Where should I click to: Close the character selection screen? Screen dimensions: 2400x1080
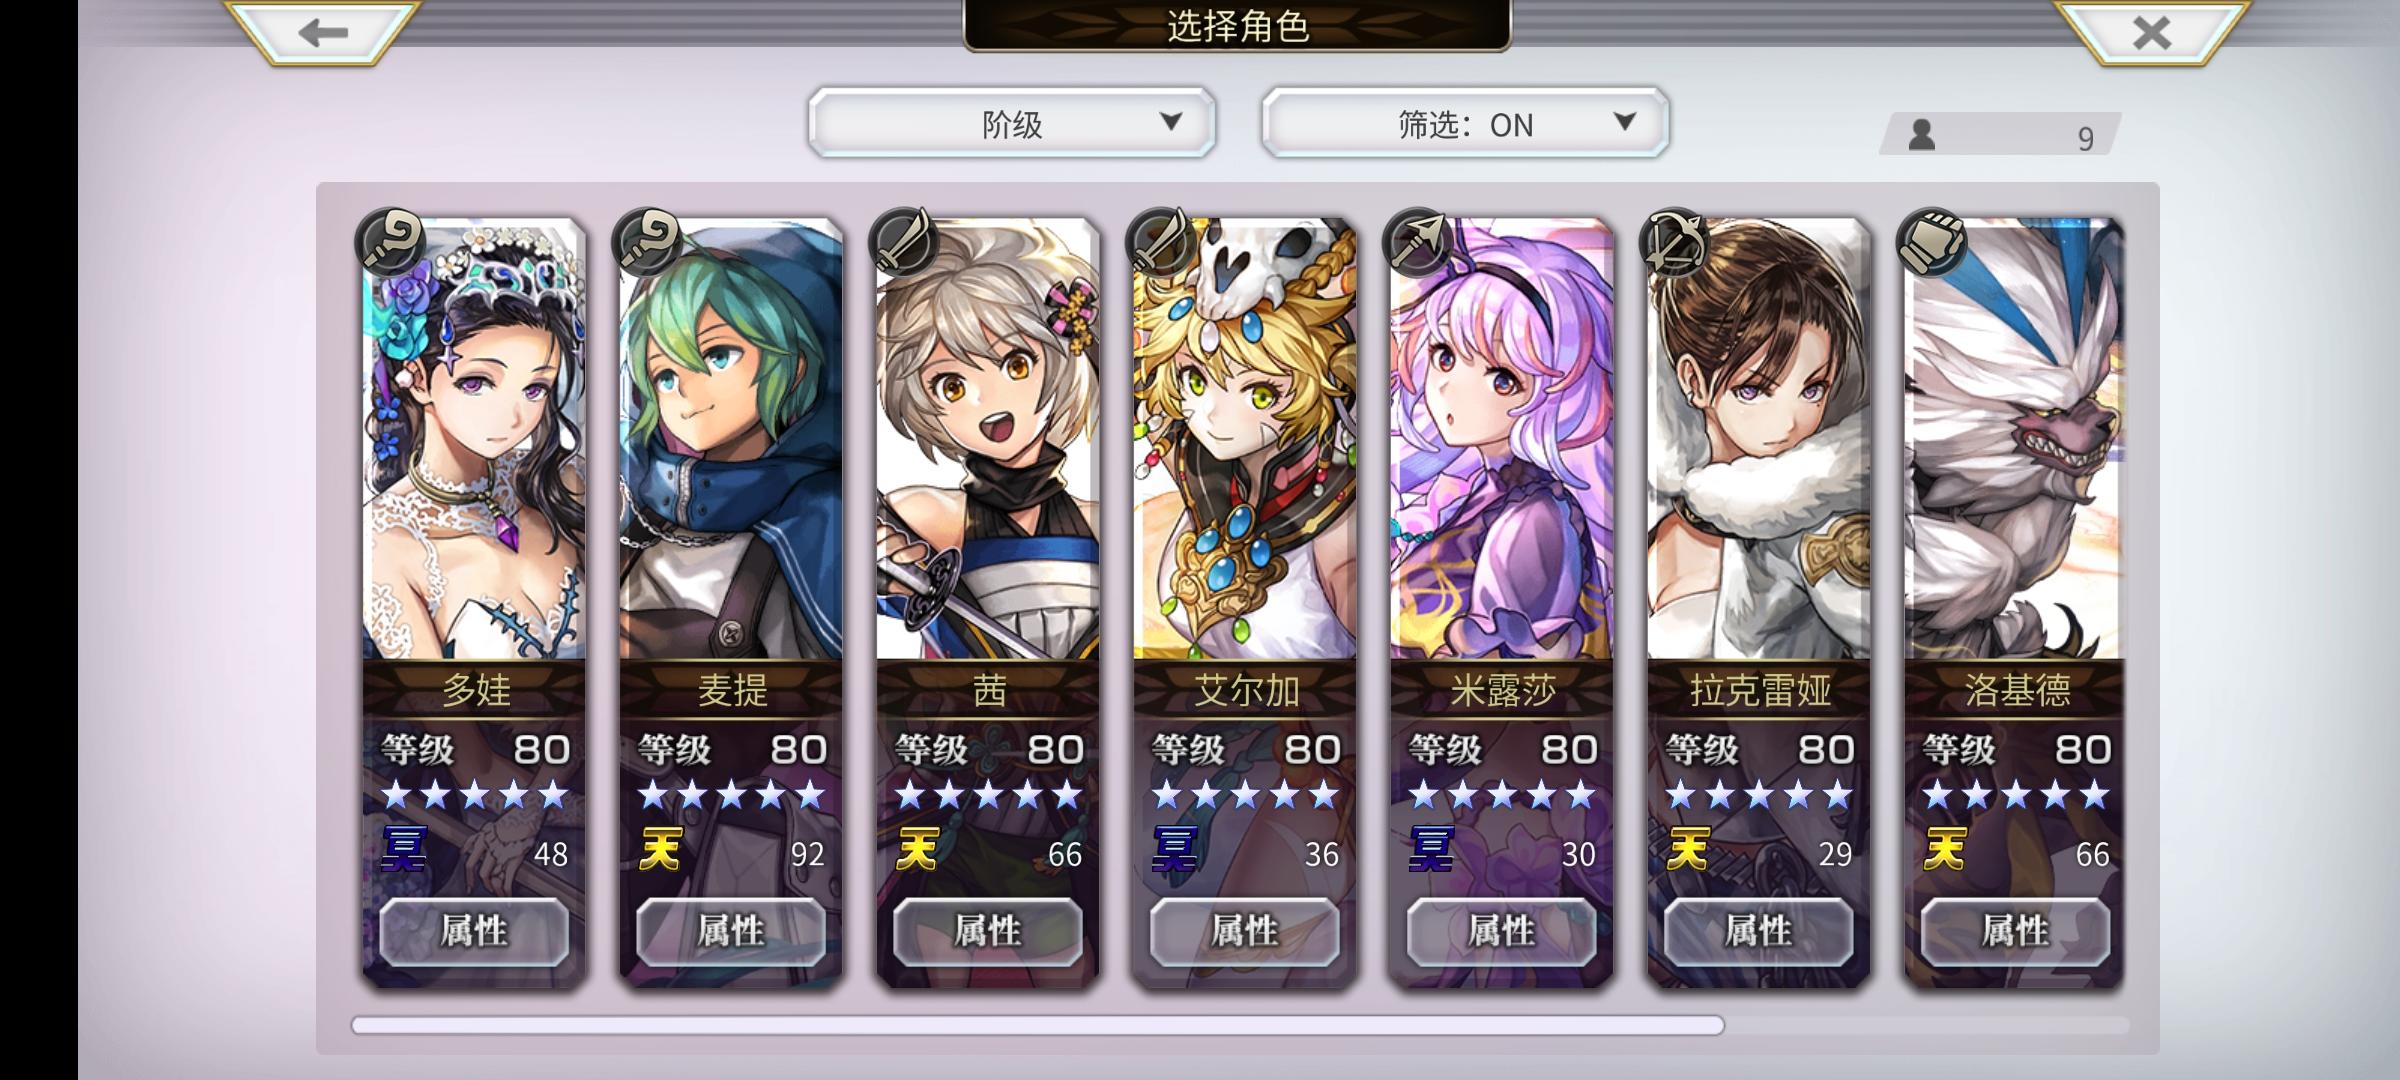(2151, 33)
